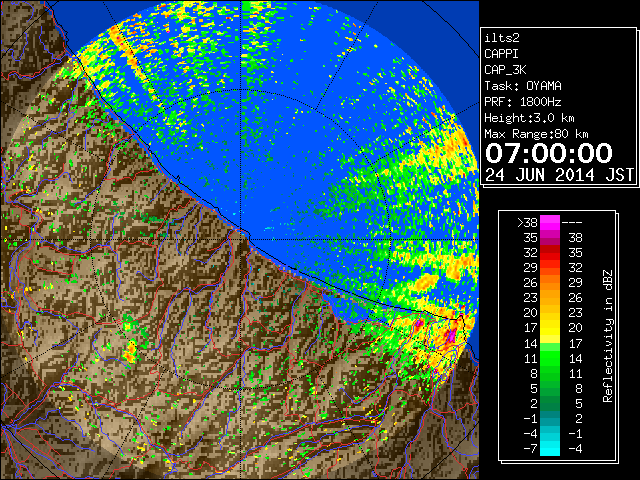Click the 'CAPPI' product label
Viewport: 640px width, 480px height.
(501, 54)
